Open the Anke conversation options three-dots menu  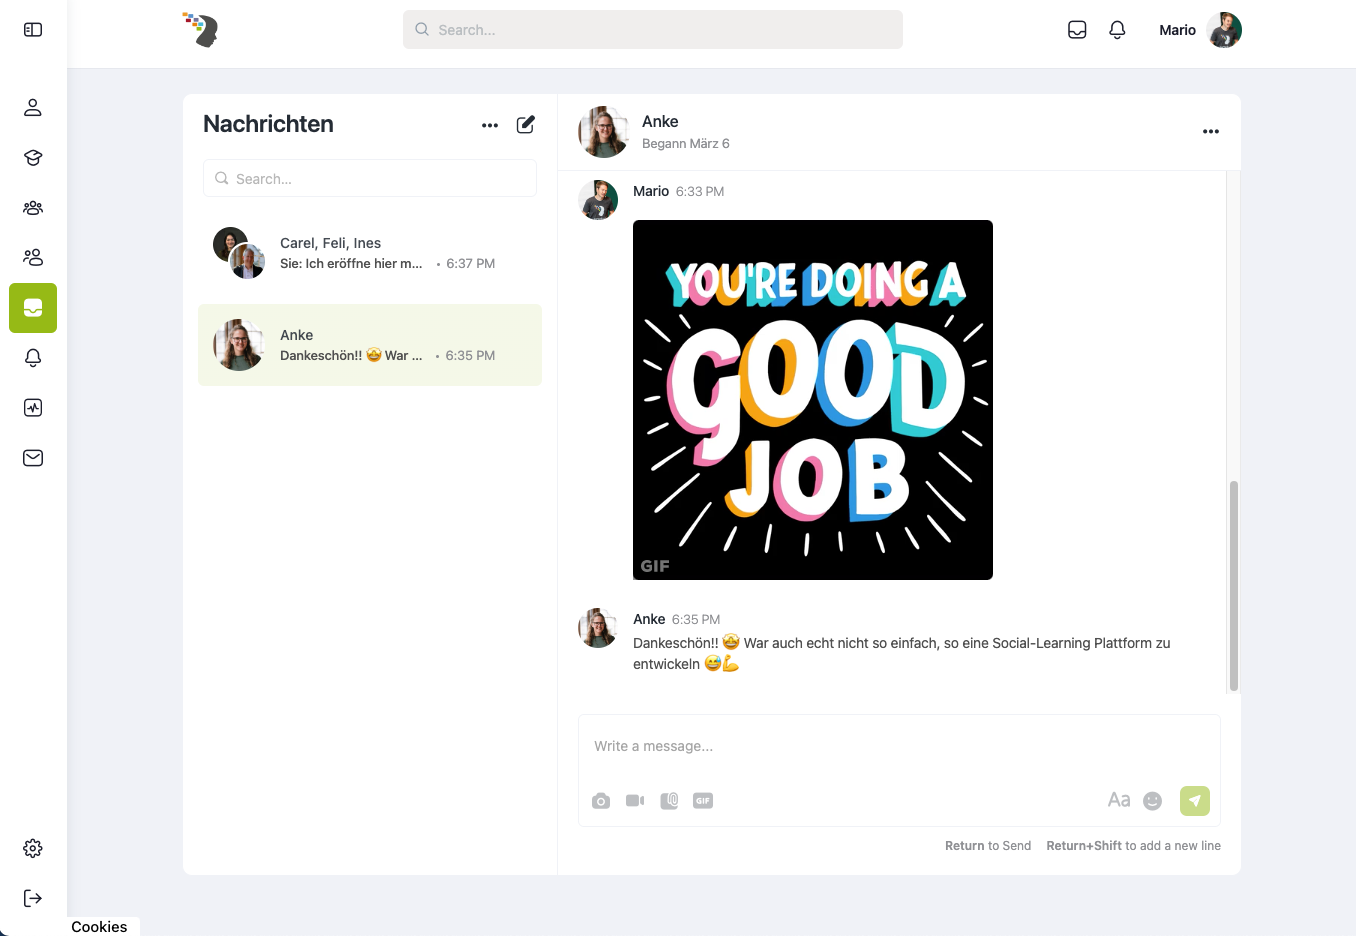coord(1211,132)
